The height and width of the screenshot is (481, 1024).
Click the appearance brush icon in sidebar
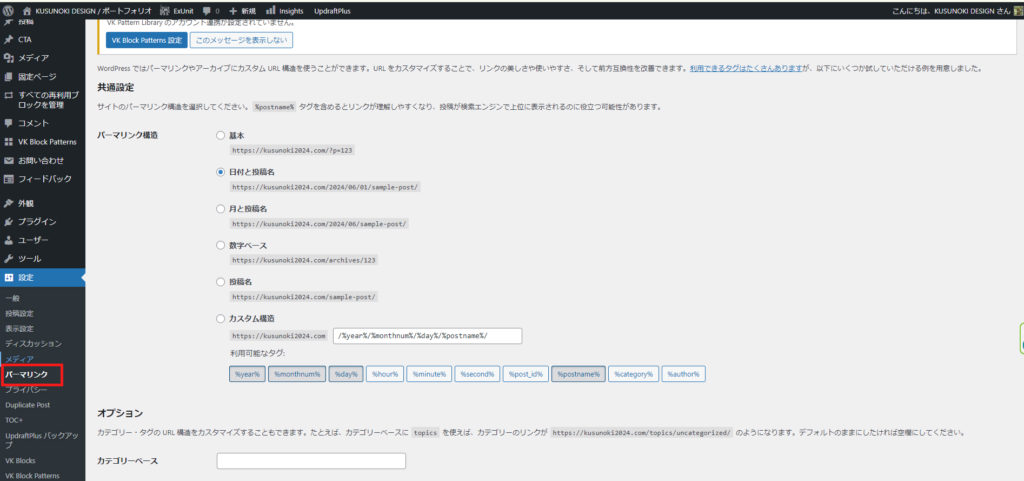(x=9, y=203)
